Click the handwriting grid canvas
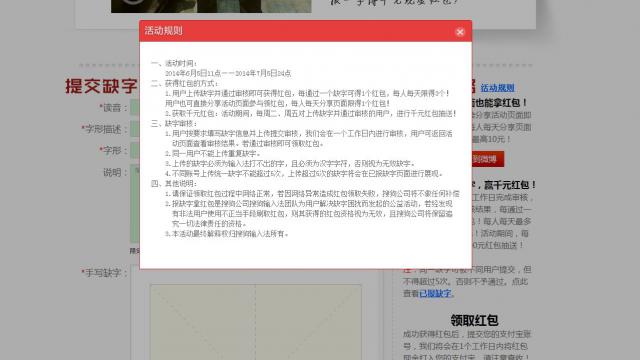The width and height of the screenshot is (640, 360). [x=256, y=322]
